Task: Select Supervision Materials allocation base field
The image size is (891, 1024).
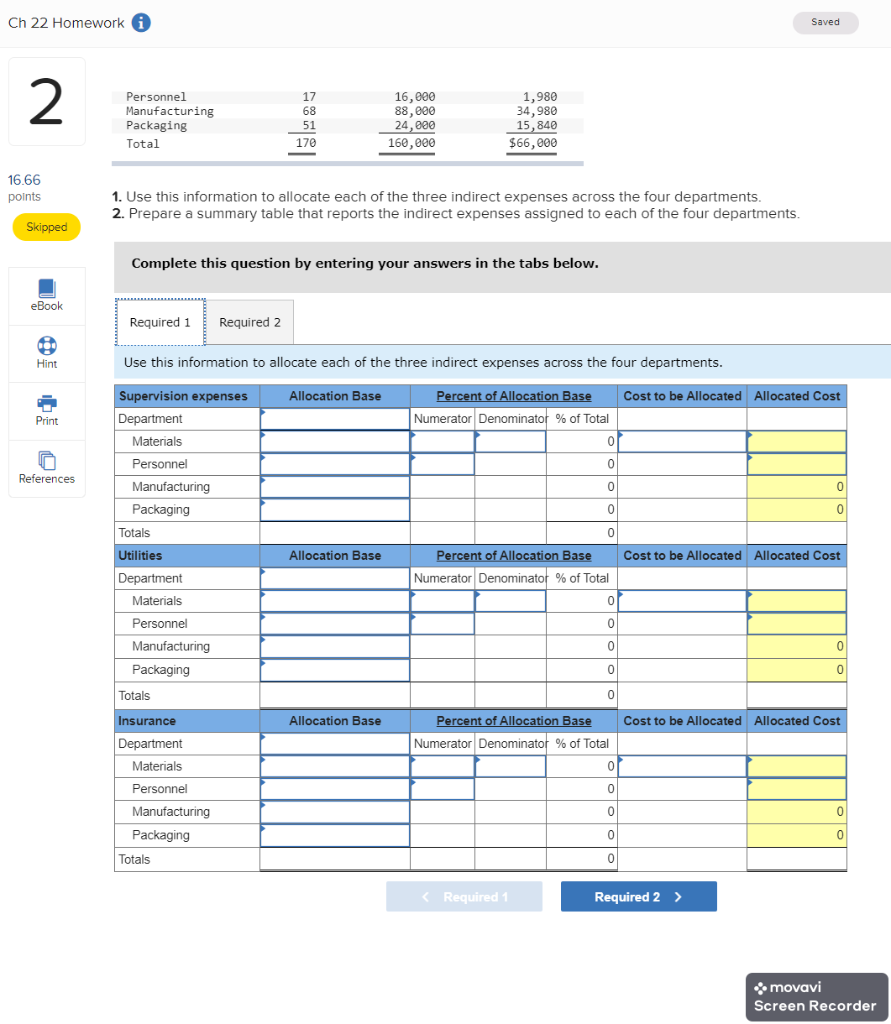Action: pos(335,441)
